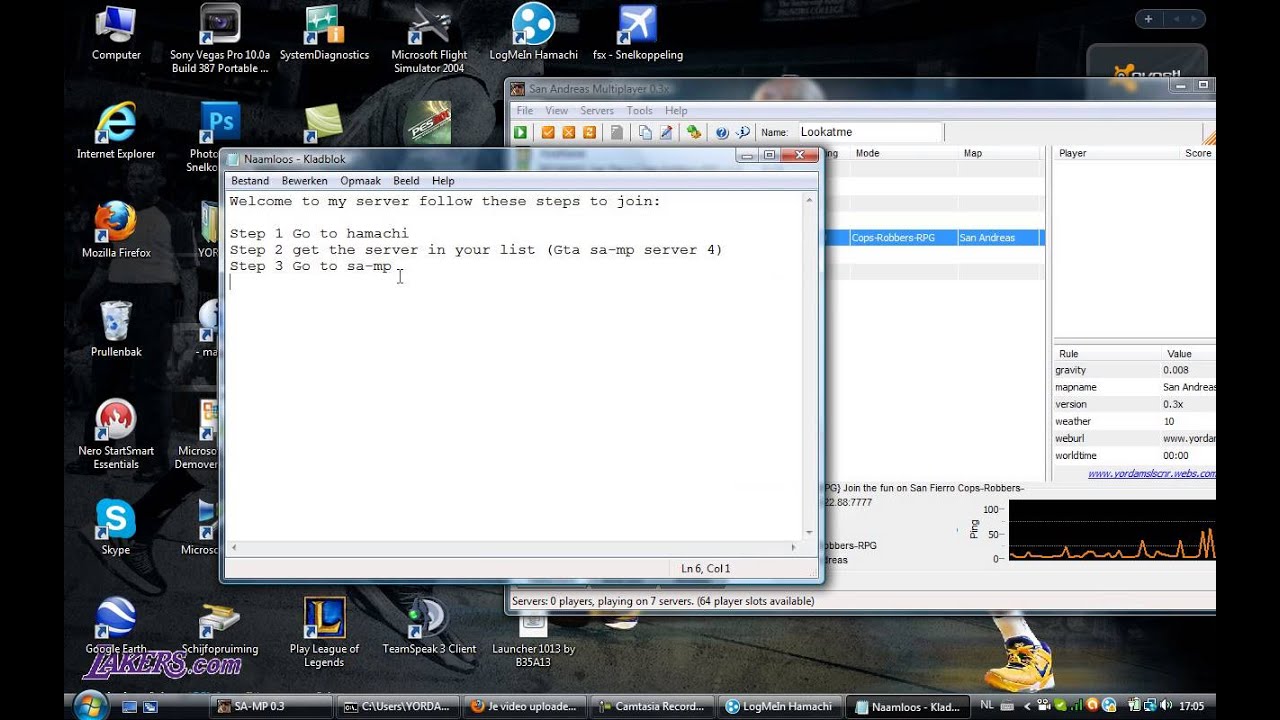1280x720 pixels.
Task: Open TeamSpeak 3 Client desktop icon
Action: pyautogui.click(x=429, y=627)
